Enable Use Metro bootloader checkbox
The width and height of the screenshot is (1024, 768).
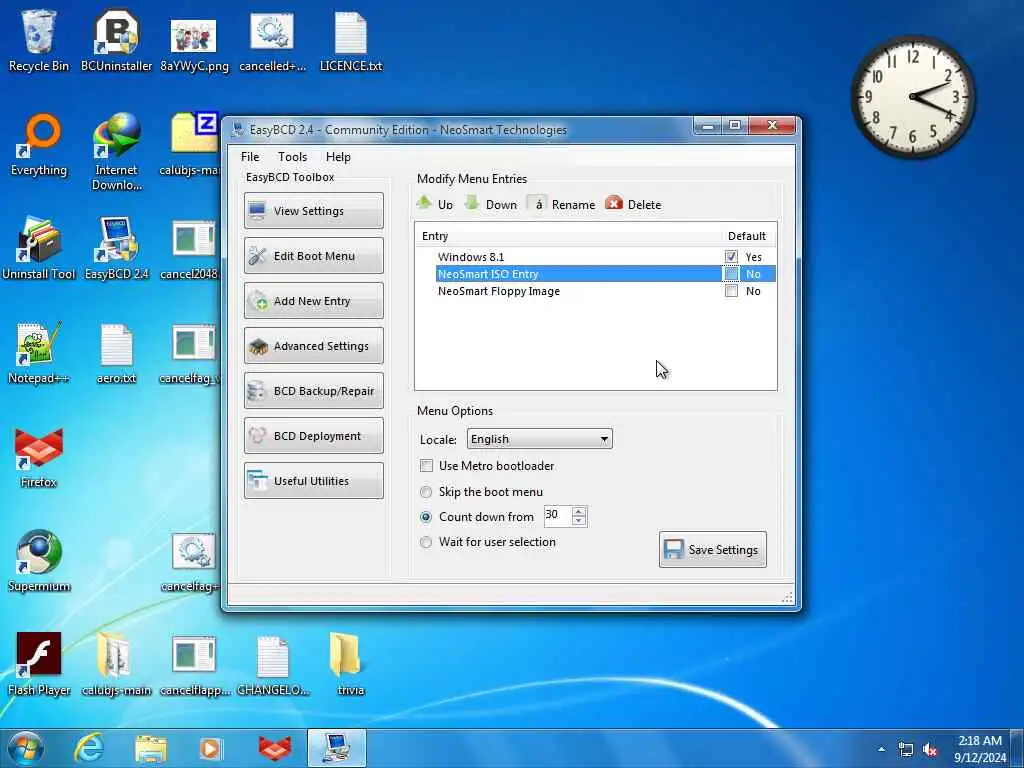[426, 466]
